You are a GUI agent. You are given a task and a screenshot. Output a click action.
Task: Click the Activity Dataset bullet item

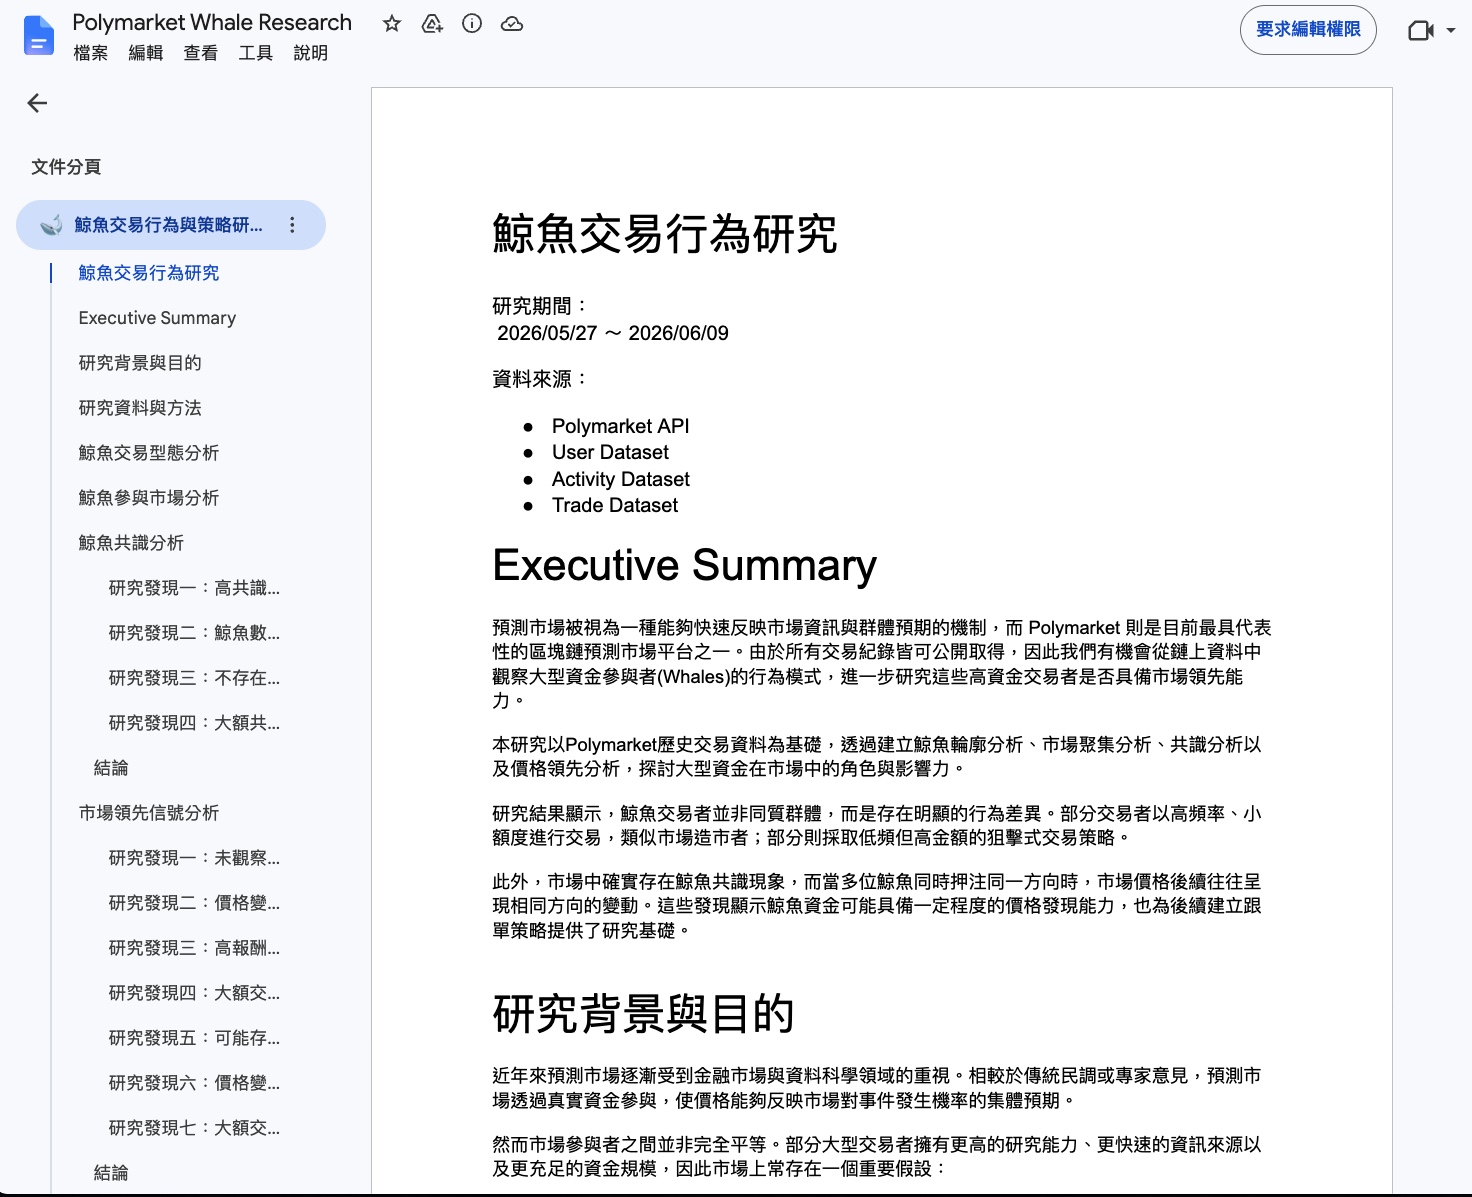click(620, 479)
